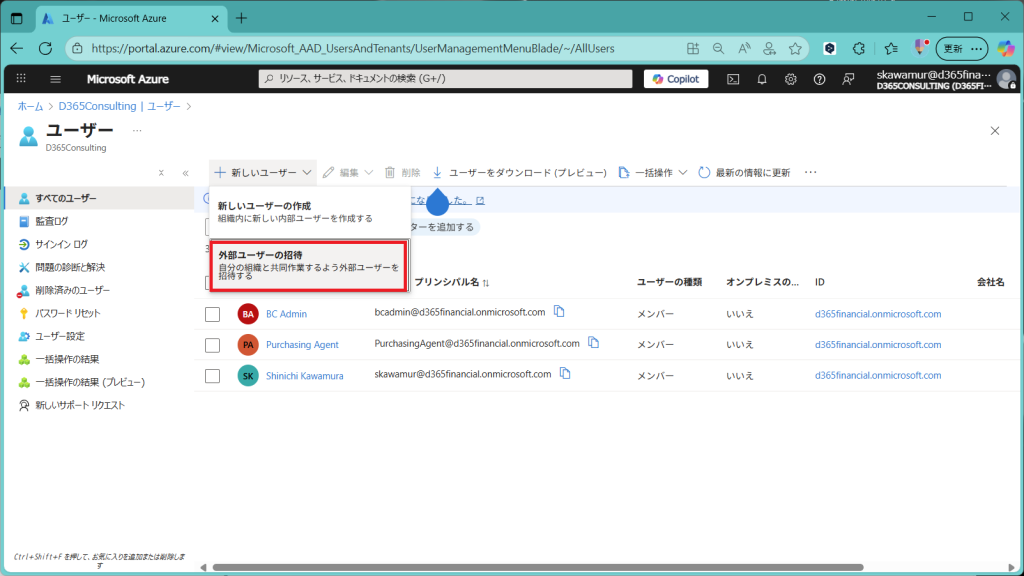The image size is (1024, 576).
Task: Click the horizontal scrollbar at the bottom
Action: (600, 567)
